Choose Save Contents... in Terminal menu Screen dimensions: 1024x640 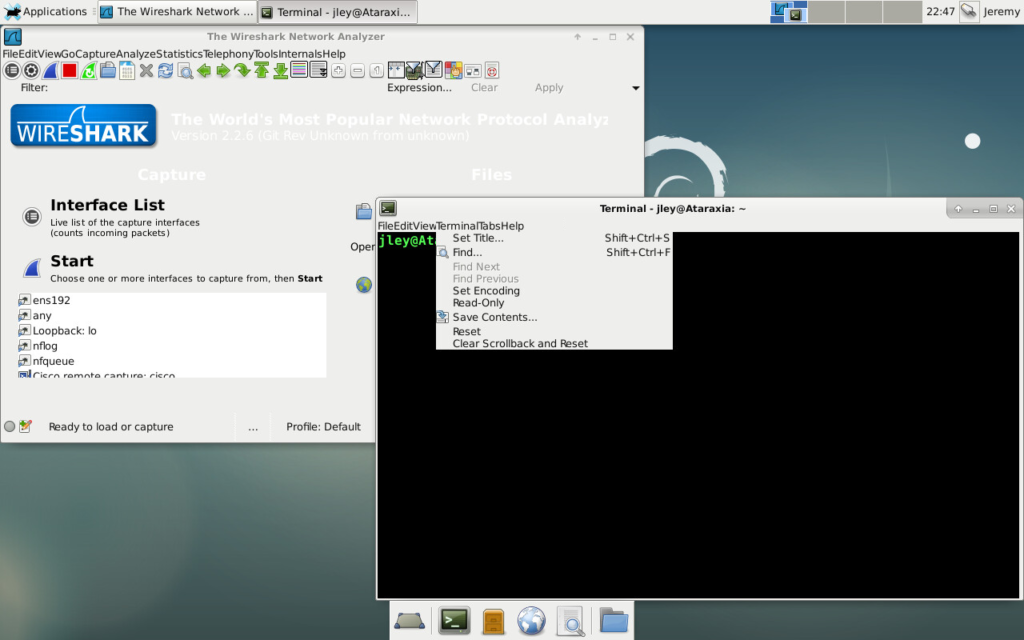tap(554, 317)
